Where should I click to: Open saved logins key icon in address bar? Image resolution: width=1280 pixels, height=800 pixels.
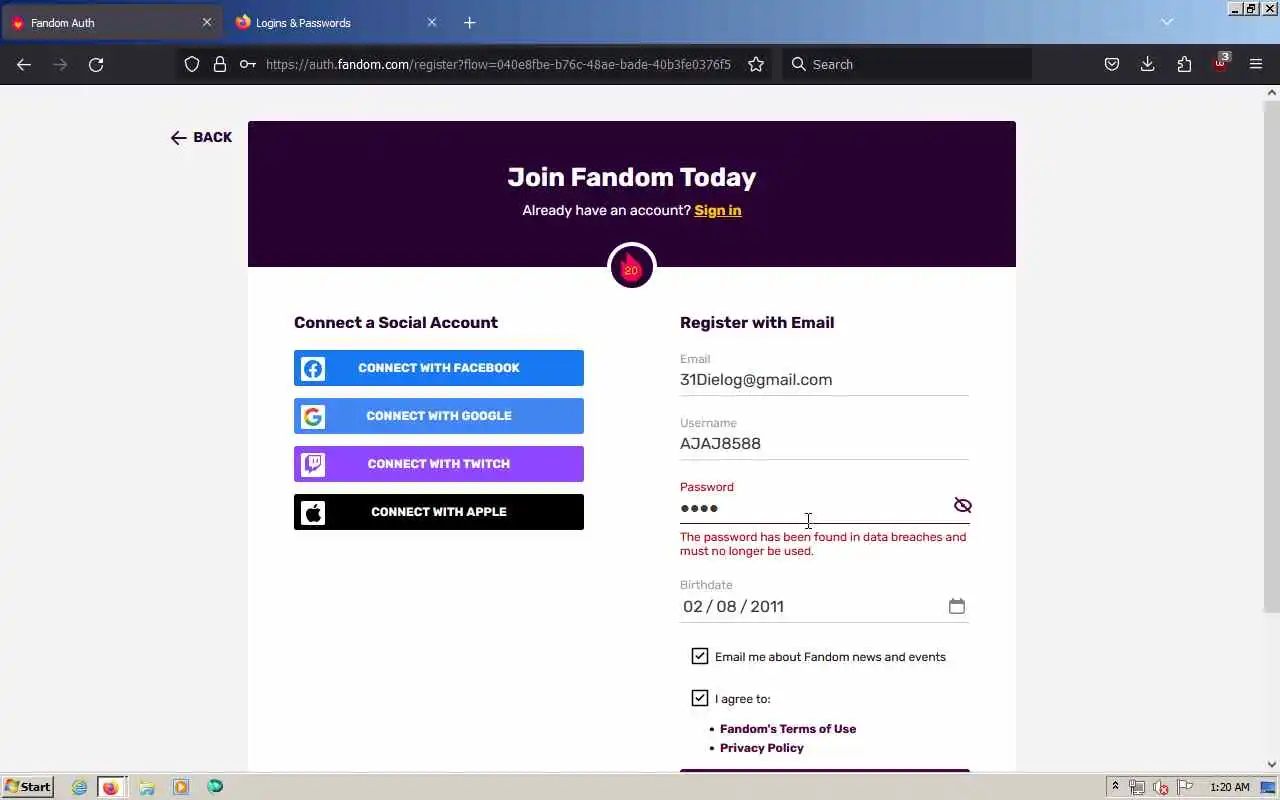click(247, 64)
